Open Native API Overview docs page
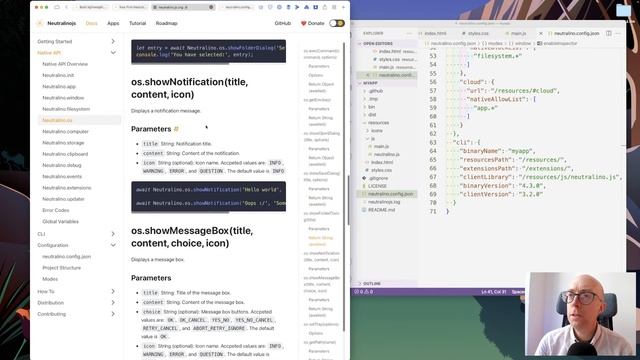This screenshot has height=360, width=640. click(x=65, y=64)
